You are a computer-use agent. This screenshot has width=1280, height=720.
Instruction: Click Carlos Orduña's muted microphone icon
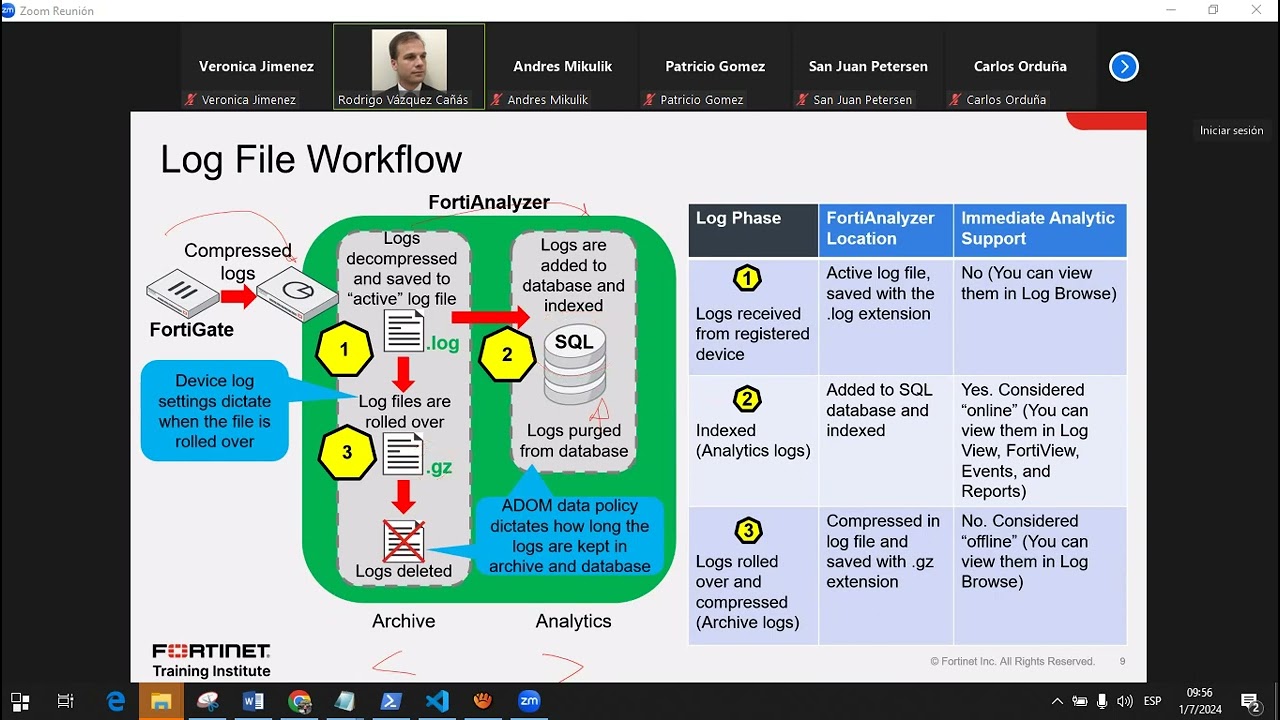coord(955,100)
